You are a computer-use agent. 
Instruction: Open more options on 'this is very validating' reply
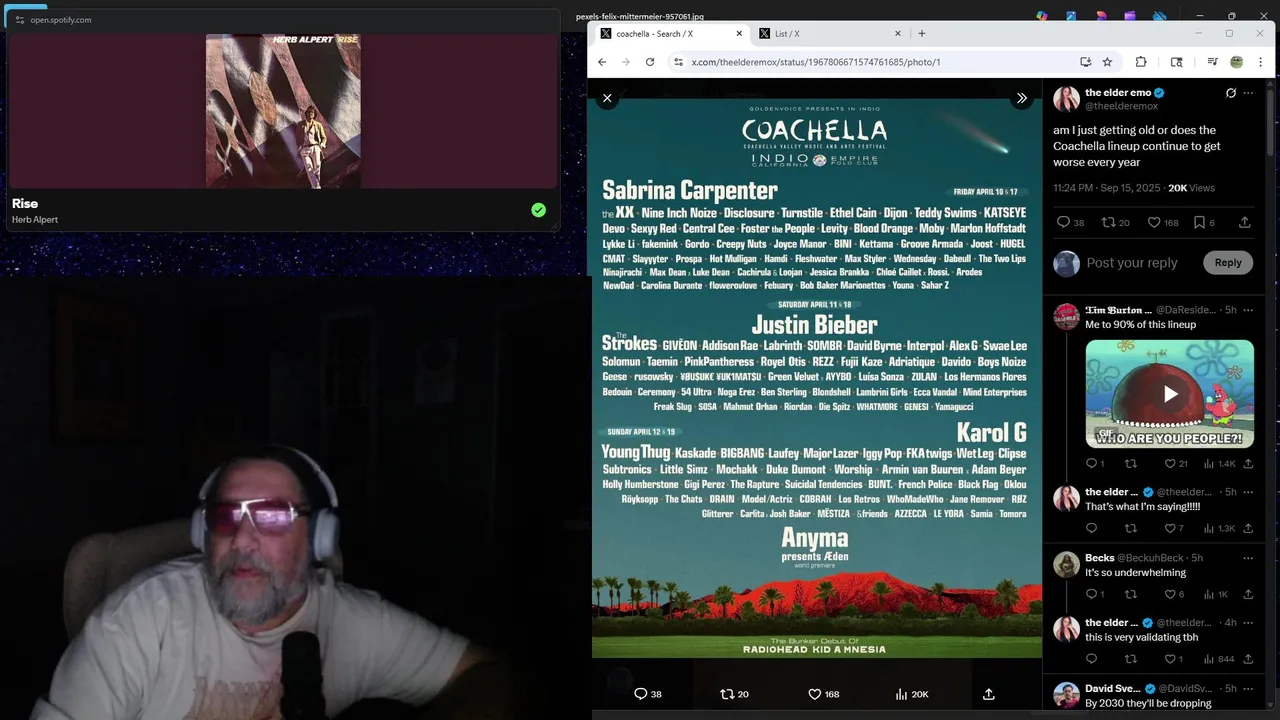1248,623
